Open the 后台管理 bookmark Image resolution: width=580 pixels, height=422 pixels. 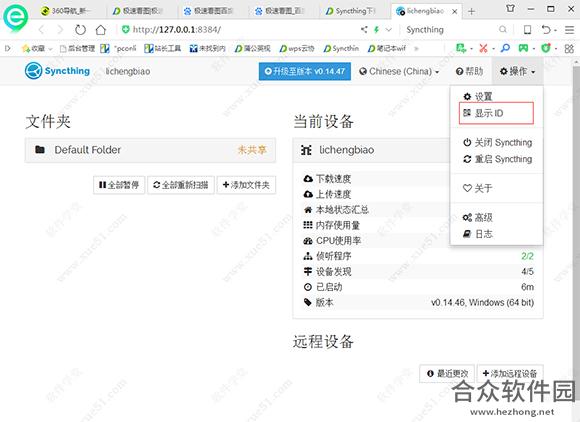77,48
